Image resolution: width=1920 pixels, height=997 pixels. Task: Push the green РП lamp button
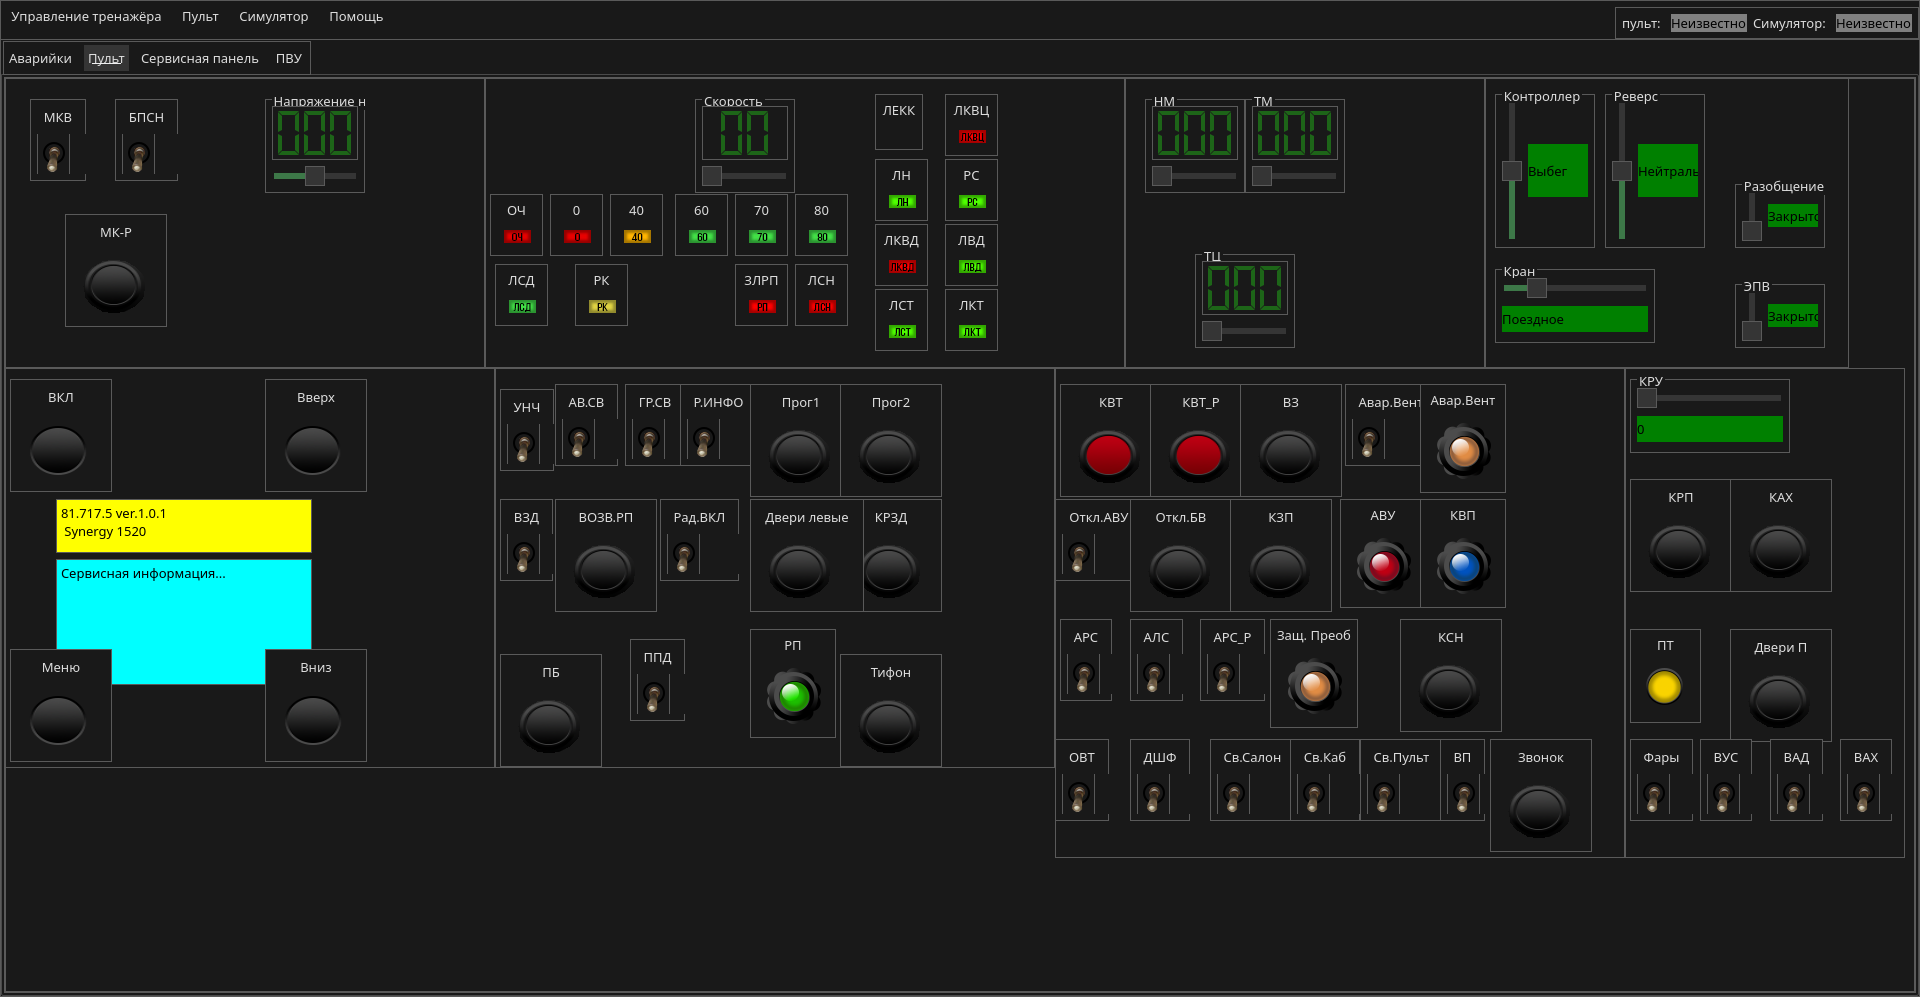tap(794, 696)
